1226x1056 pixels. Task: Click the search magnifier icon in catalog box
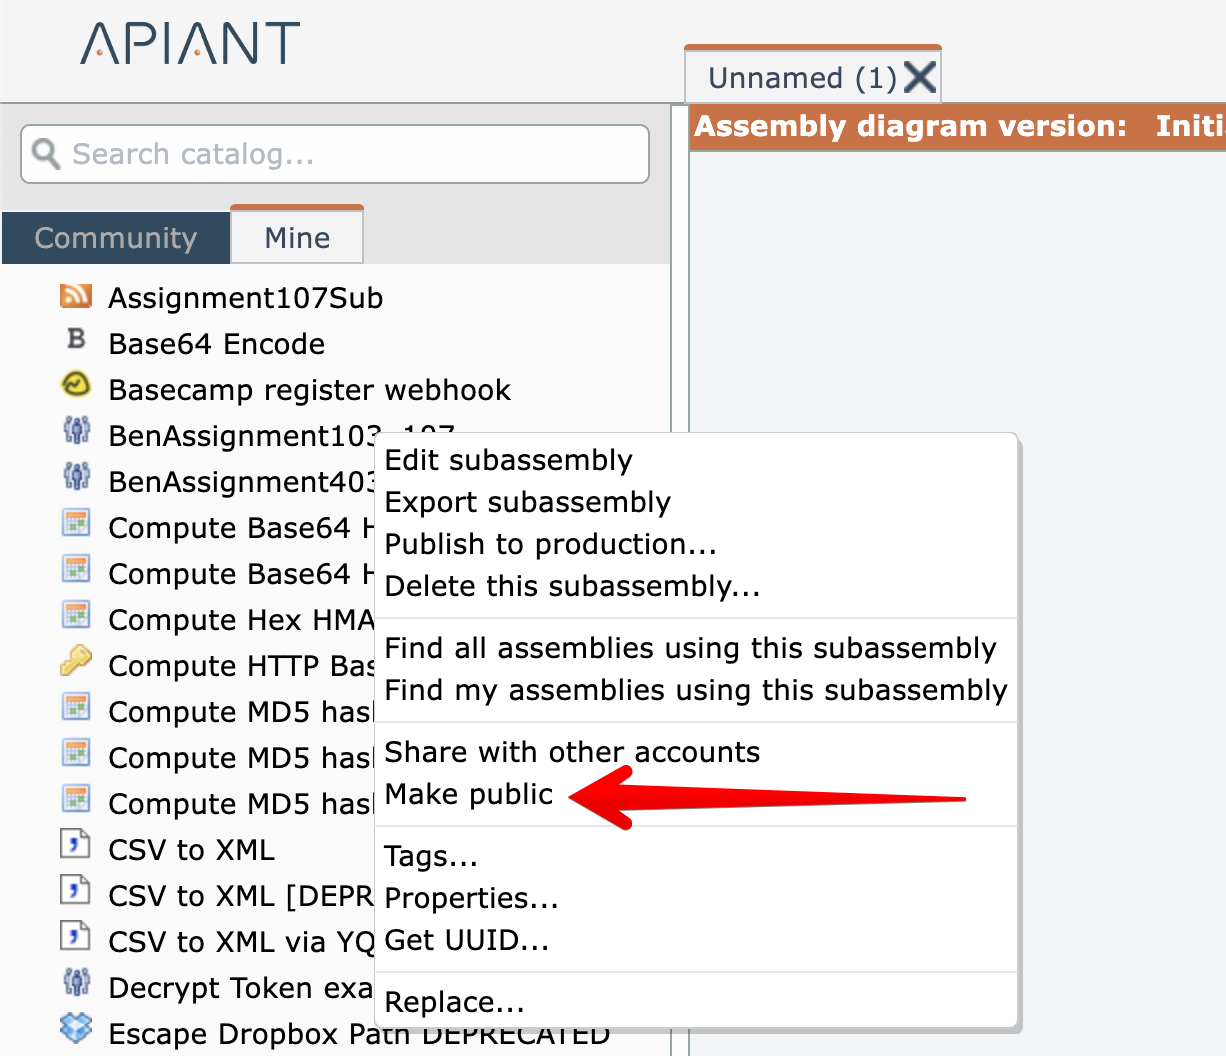click(x=46, y=153)
